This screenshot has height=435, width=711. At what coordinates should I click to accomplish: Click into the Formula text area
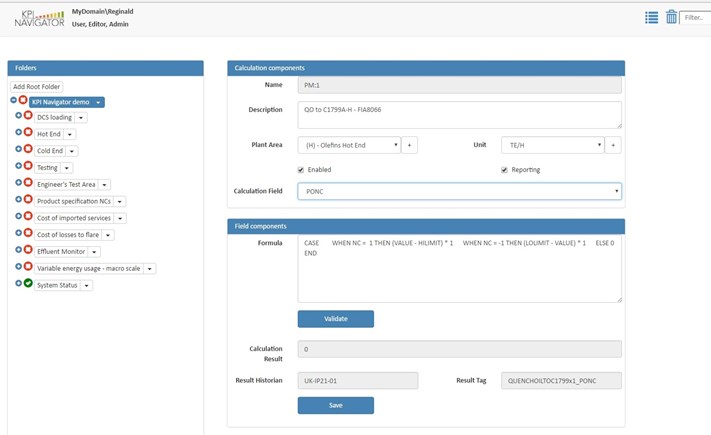pyautogui.click(x=459, y=269)
